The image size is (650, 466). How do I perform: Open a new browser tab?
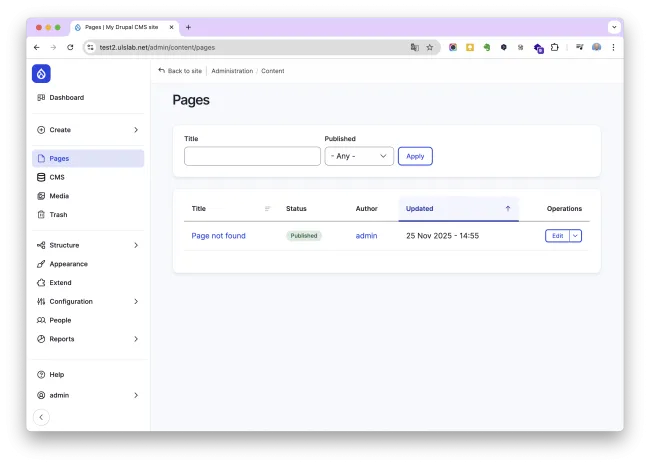coord(188,27)
